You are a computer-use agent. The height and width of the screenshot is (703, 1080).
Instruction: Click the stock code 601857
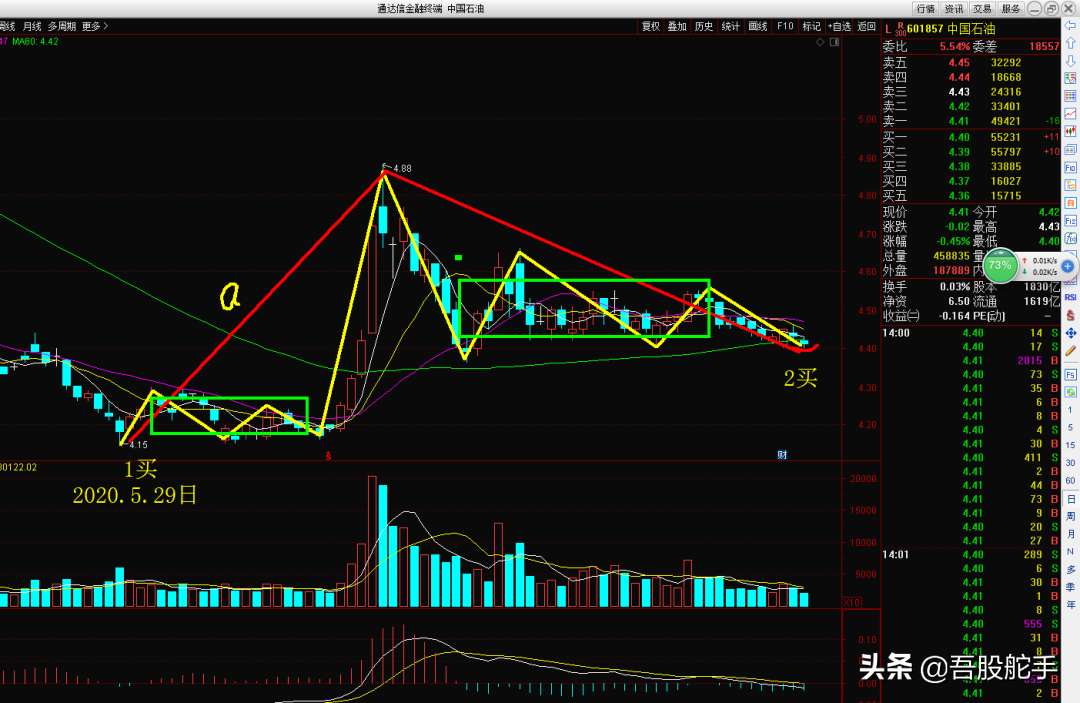pyautogui.click(x=925, y=29)
